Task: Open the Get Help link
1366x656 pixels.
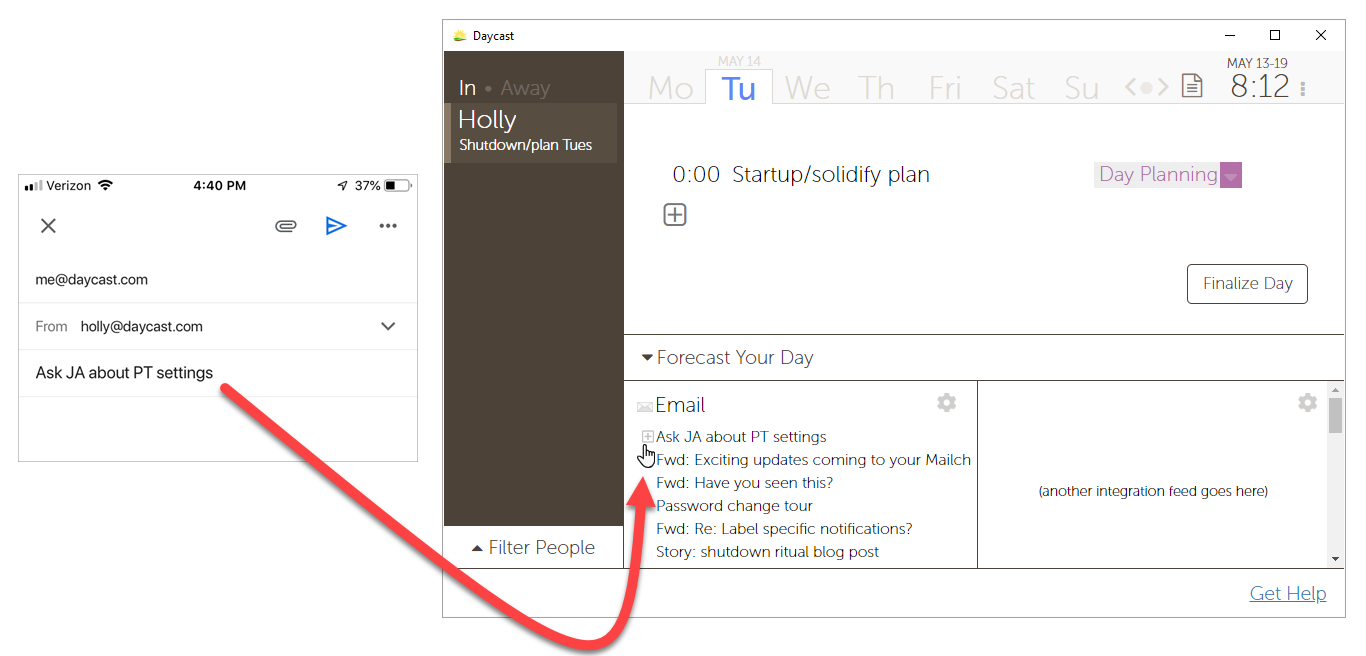Action: point(1288,593)
